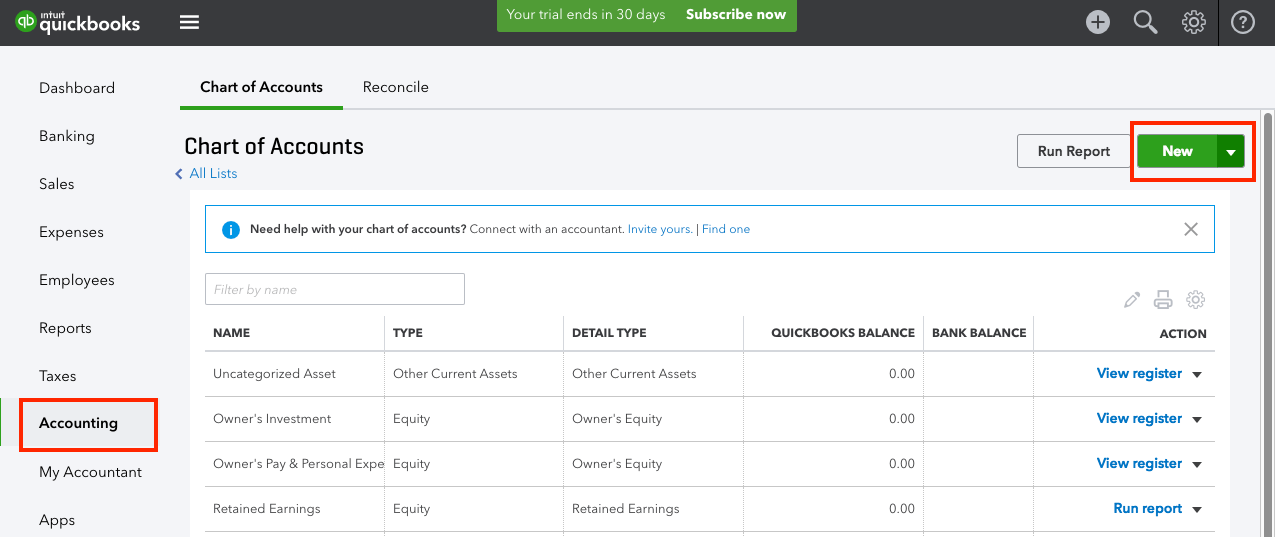Viewport: 1275px width, 537px height.
Task: Click the green New button
Action: click(x=1177, y=151)
